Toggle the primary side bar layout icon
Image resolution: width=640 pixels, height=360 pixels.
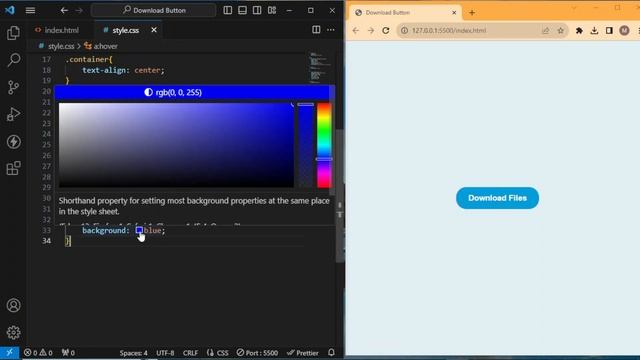pos(228,10)
